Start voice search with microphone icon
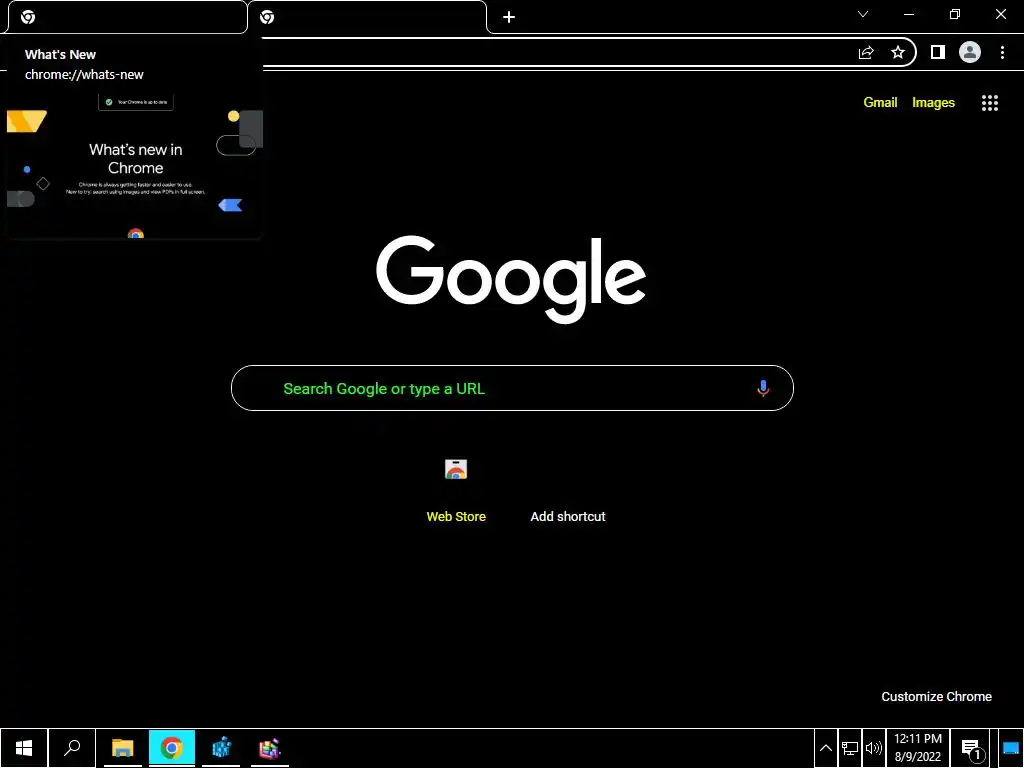This screenshot has width=1024, height=768. (763, 388)
